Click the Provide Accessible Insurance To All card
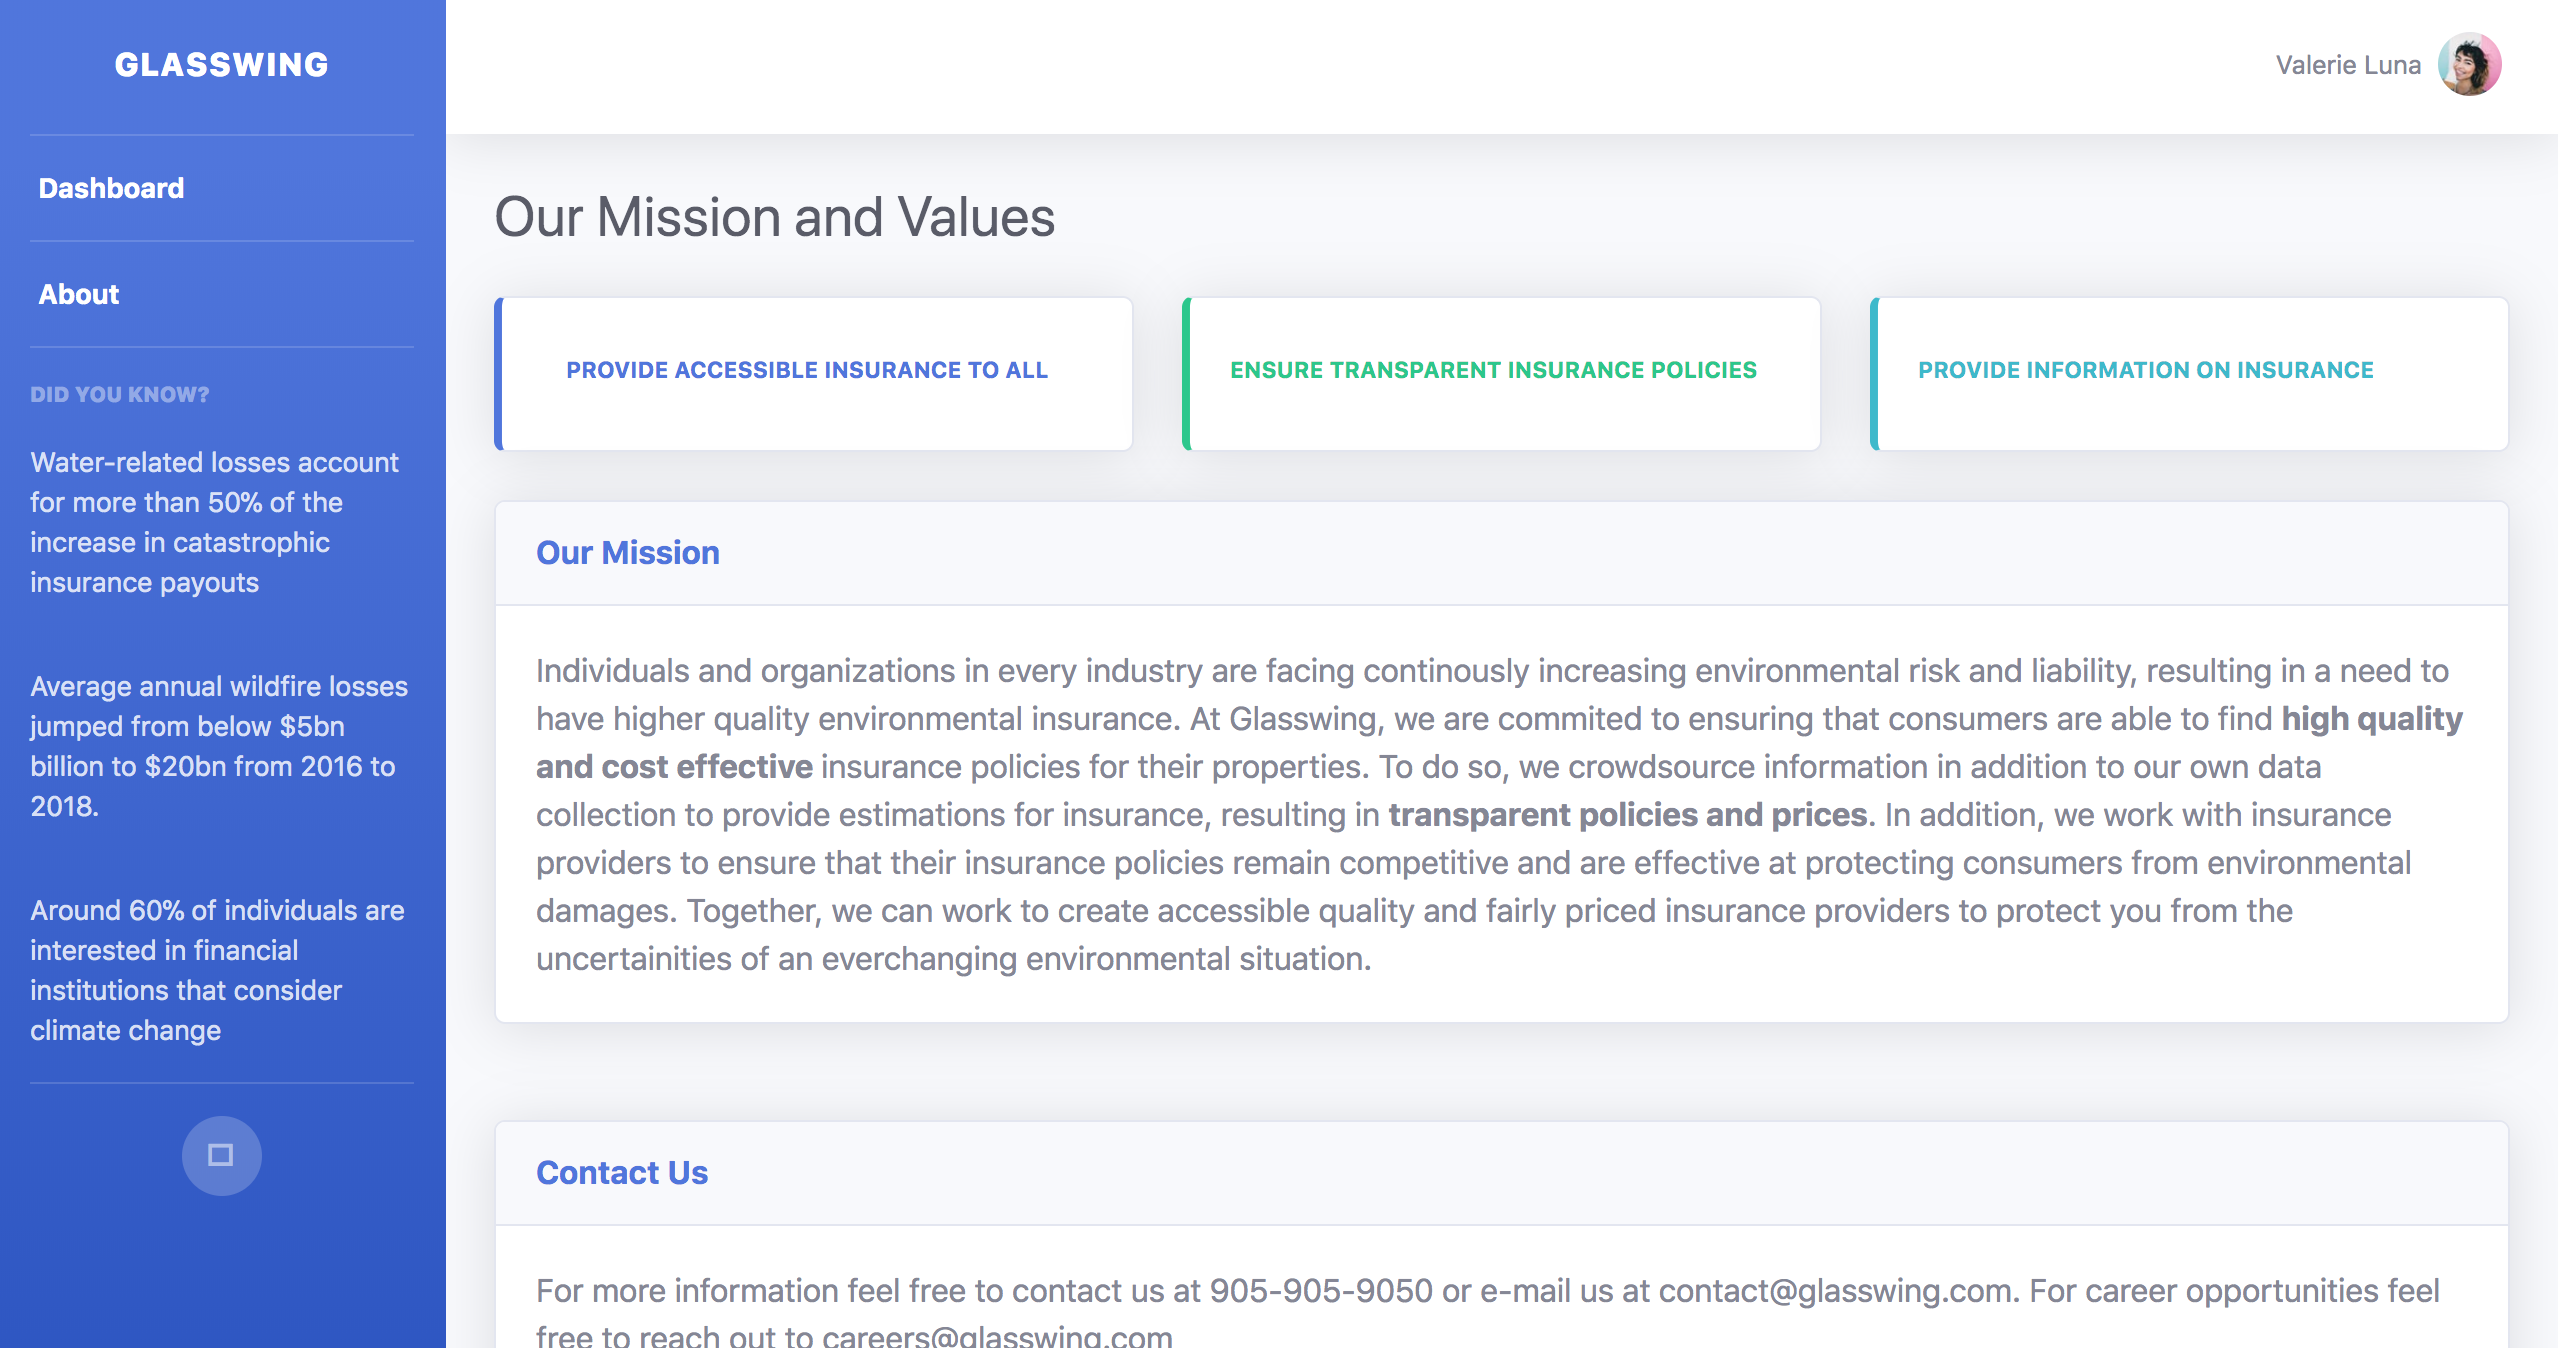The height and width of the screenshot is (1348, 2558). point(813,373)
